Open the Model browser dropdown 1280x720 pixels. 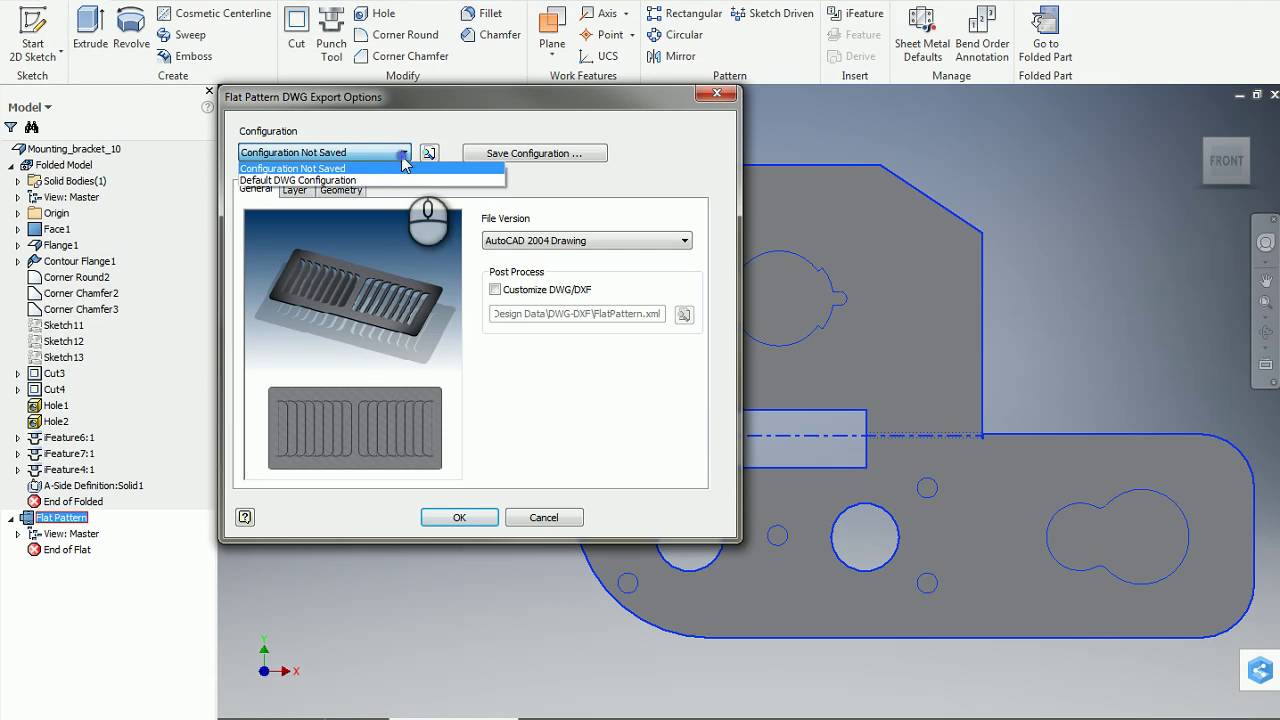[x=30, y=107]
